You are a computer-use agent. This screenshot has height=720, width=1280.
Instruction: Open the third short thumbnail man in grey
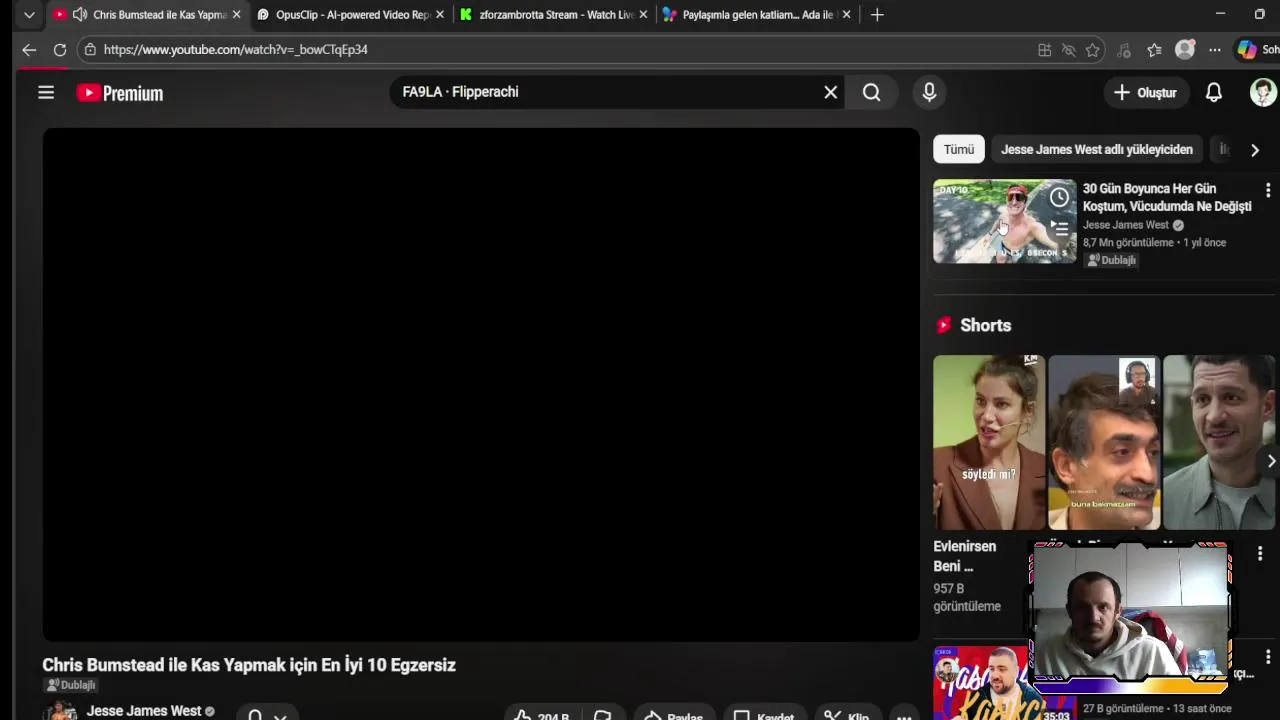[x=1219, y=442]
